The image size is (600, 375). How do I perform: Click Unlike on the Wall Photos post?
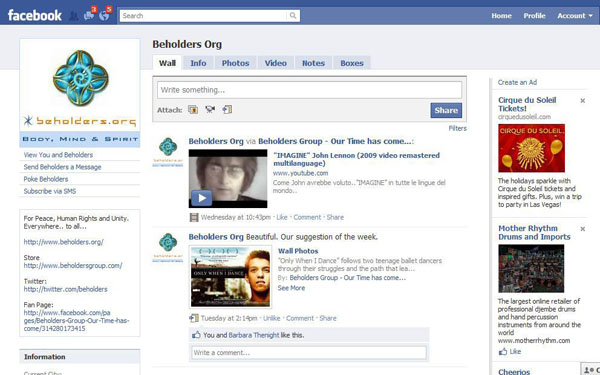(x=272, y=318)
